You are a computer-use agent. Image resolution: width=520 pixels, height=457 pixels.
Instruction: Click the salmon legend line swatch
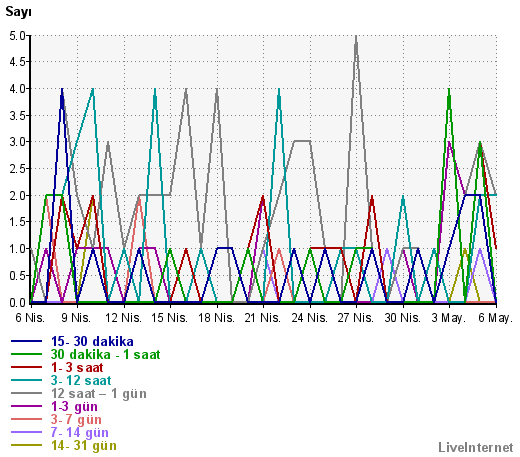(x=26, y=419)
